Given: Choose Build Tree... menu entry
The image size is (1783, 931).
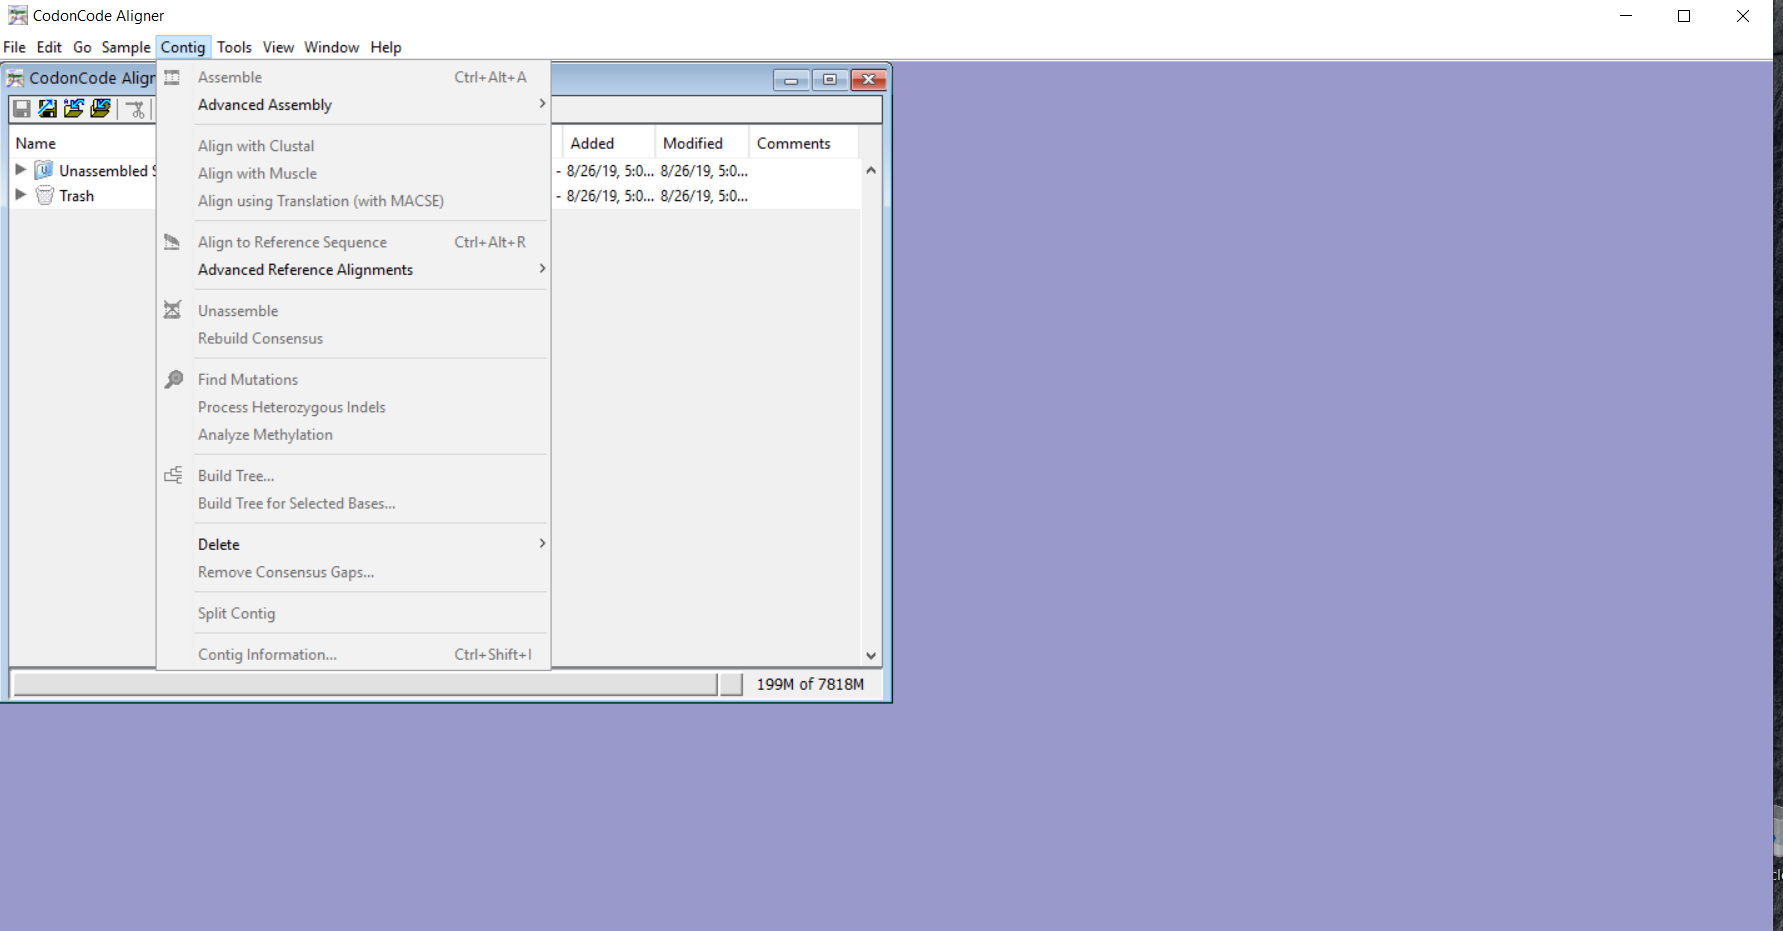Looking at the screenshot, I should [x=354, y=476].
